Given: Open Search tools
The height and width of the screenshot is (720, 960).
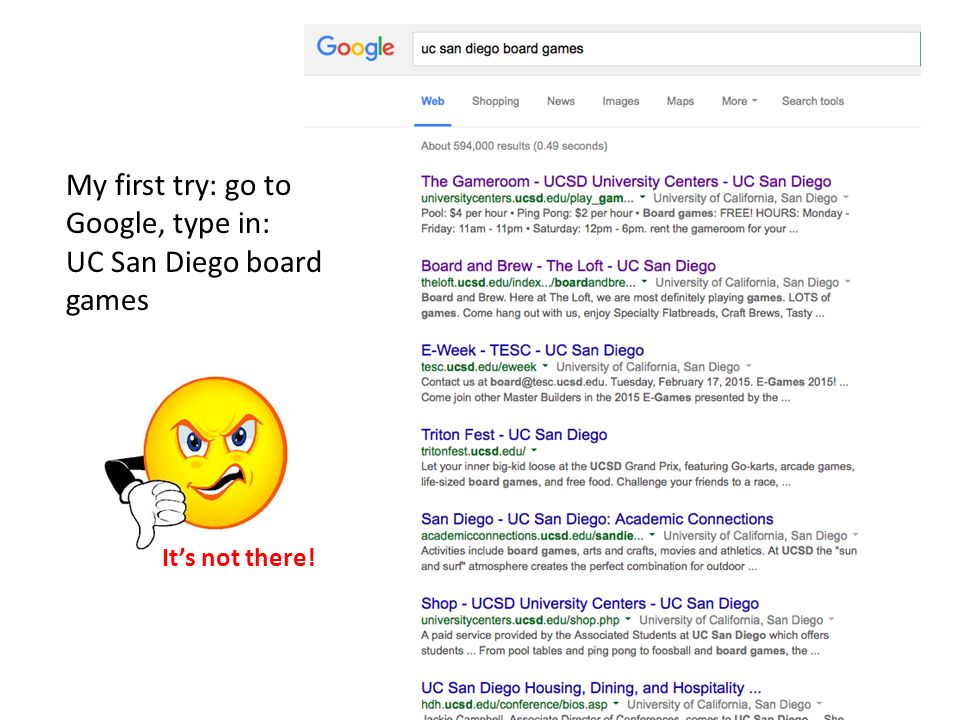Looking at the screenshot, I should (812, 101).
